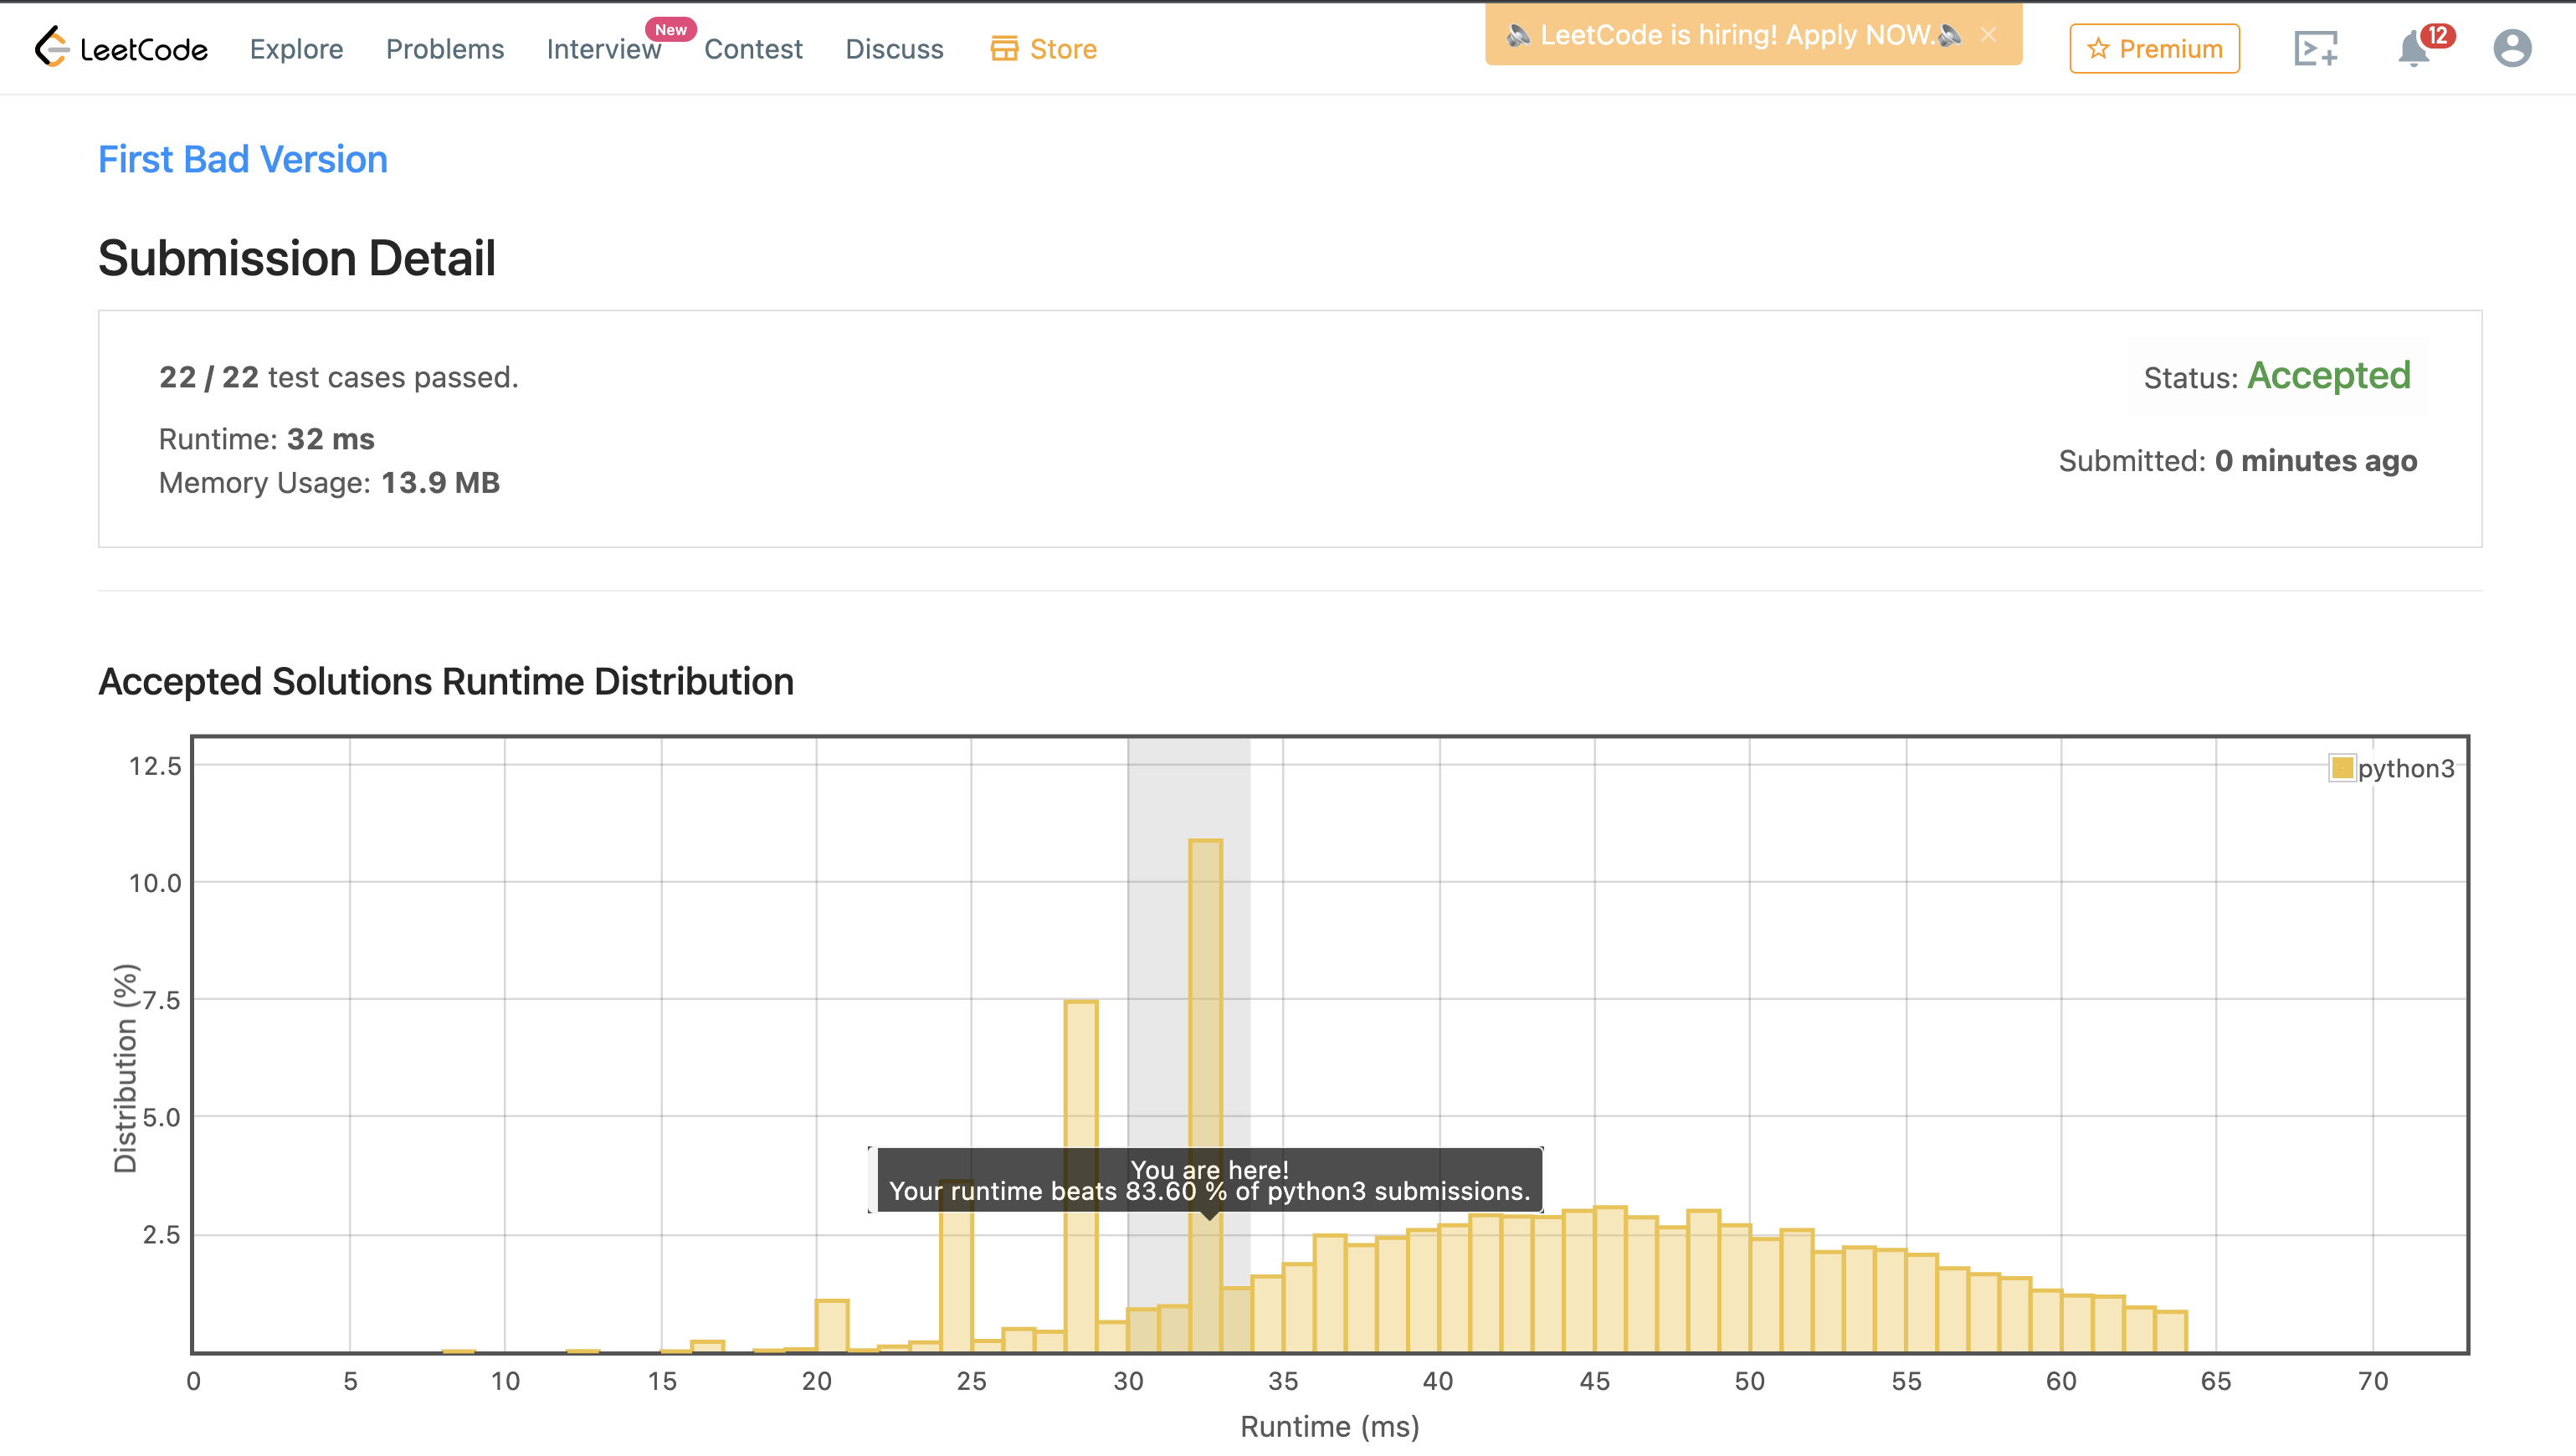Click the red notification count badge
Screen dimensions: 2576x1456
tap(2438, 35)
